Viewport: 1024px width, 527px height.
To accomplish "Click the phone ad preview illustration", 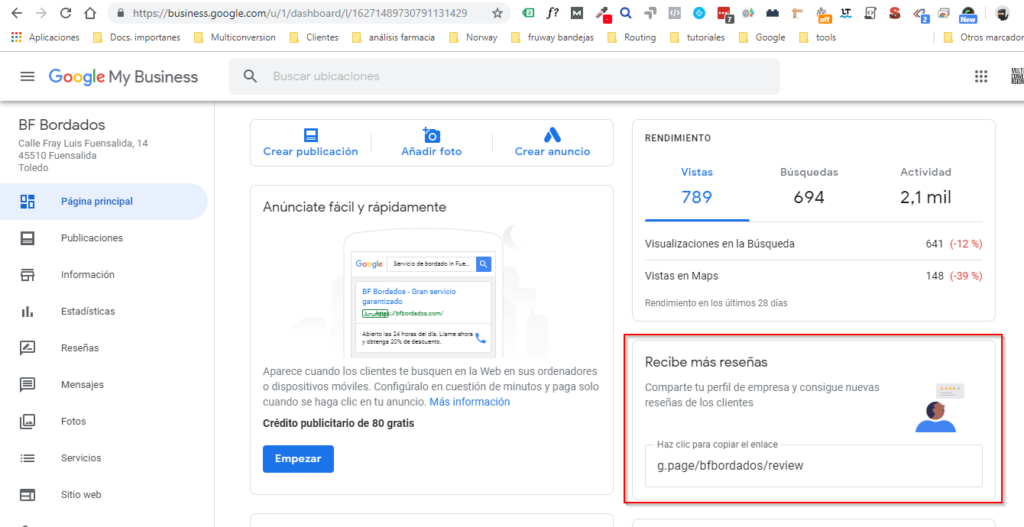I will pyautogui.click(x=423, y=293).
